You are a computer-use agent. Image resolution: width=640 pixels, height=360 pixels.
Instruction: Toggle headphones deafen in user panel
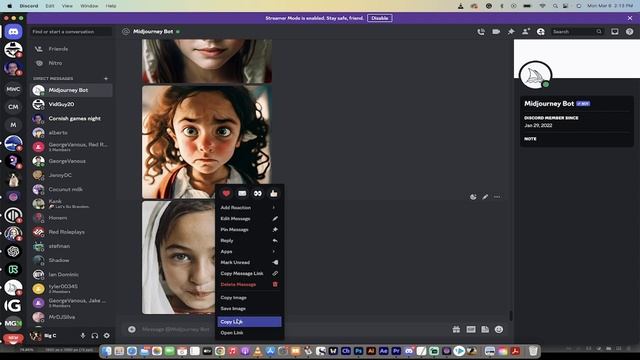pos(95,336)
